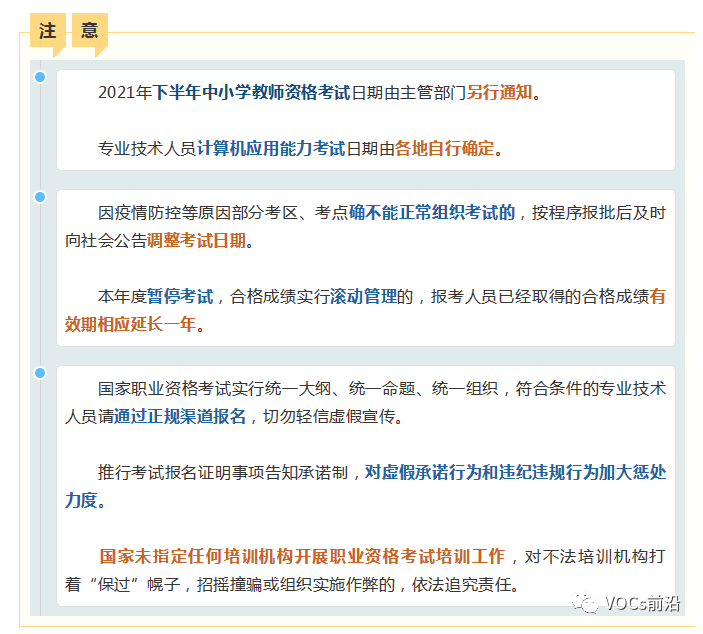The image size is (703, 634).
Task: Select the blue "确不能正常组织考试的" phrase
Action: (x=432, y=212)
